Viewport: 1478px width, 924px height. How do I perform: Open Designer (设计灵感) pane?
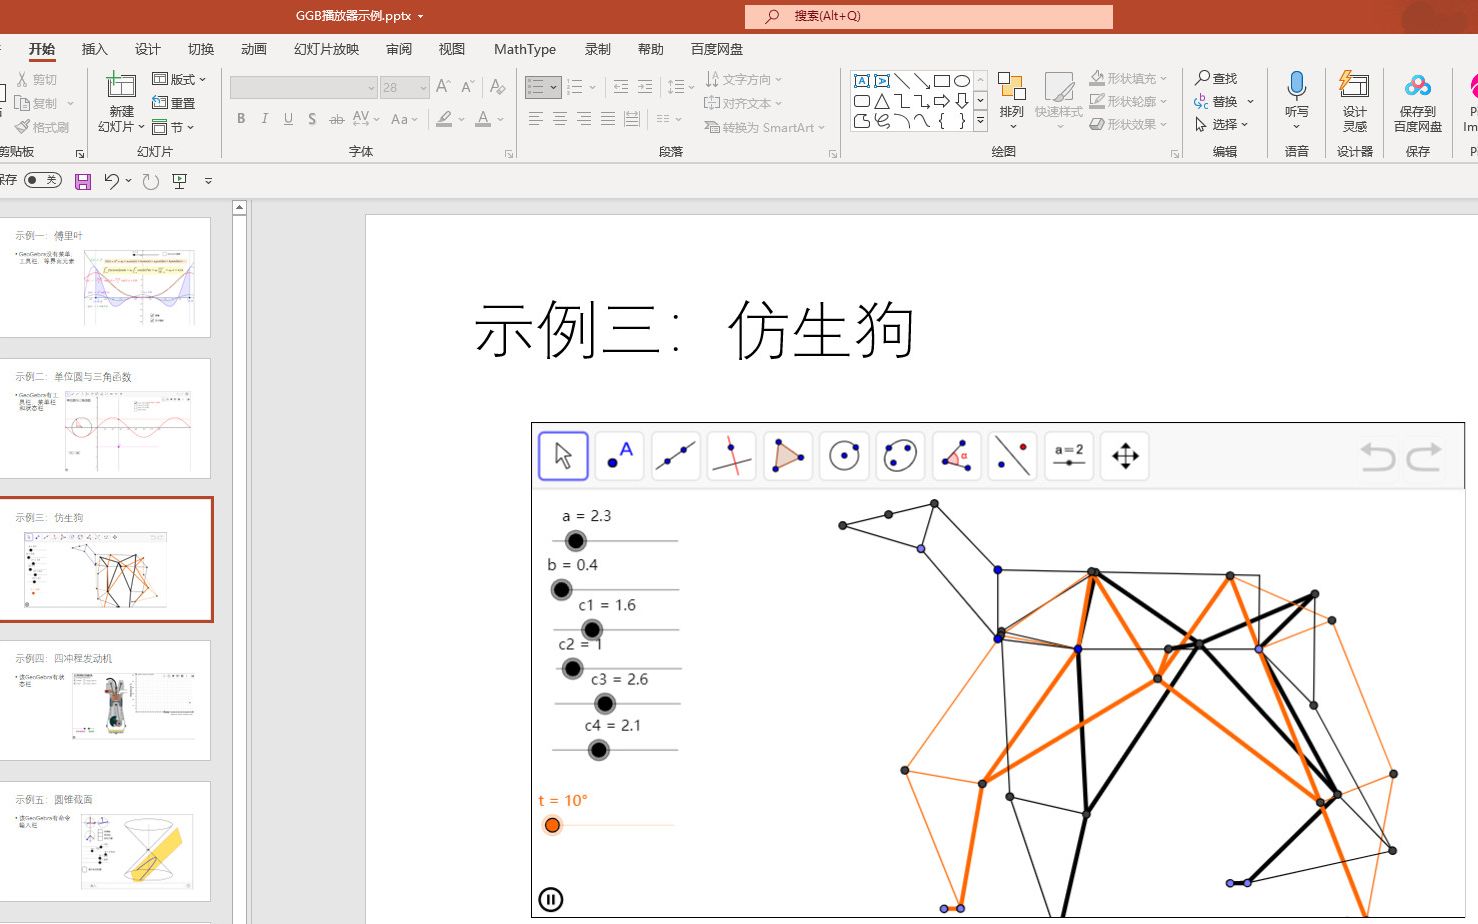tap(1354, 101)
